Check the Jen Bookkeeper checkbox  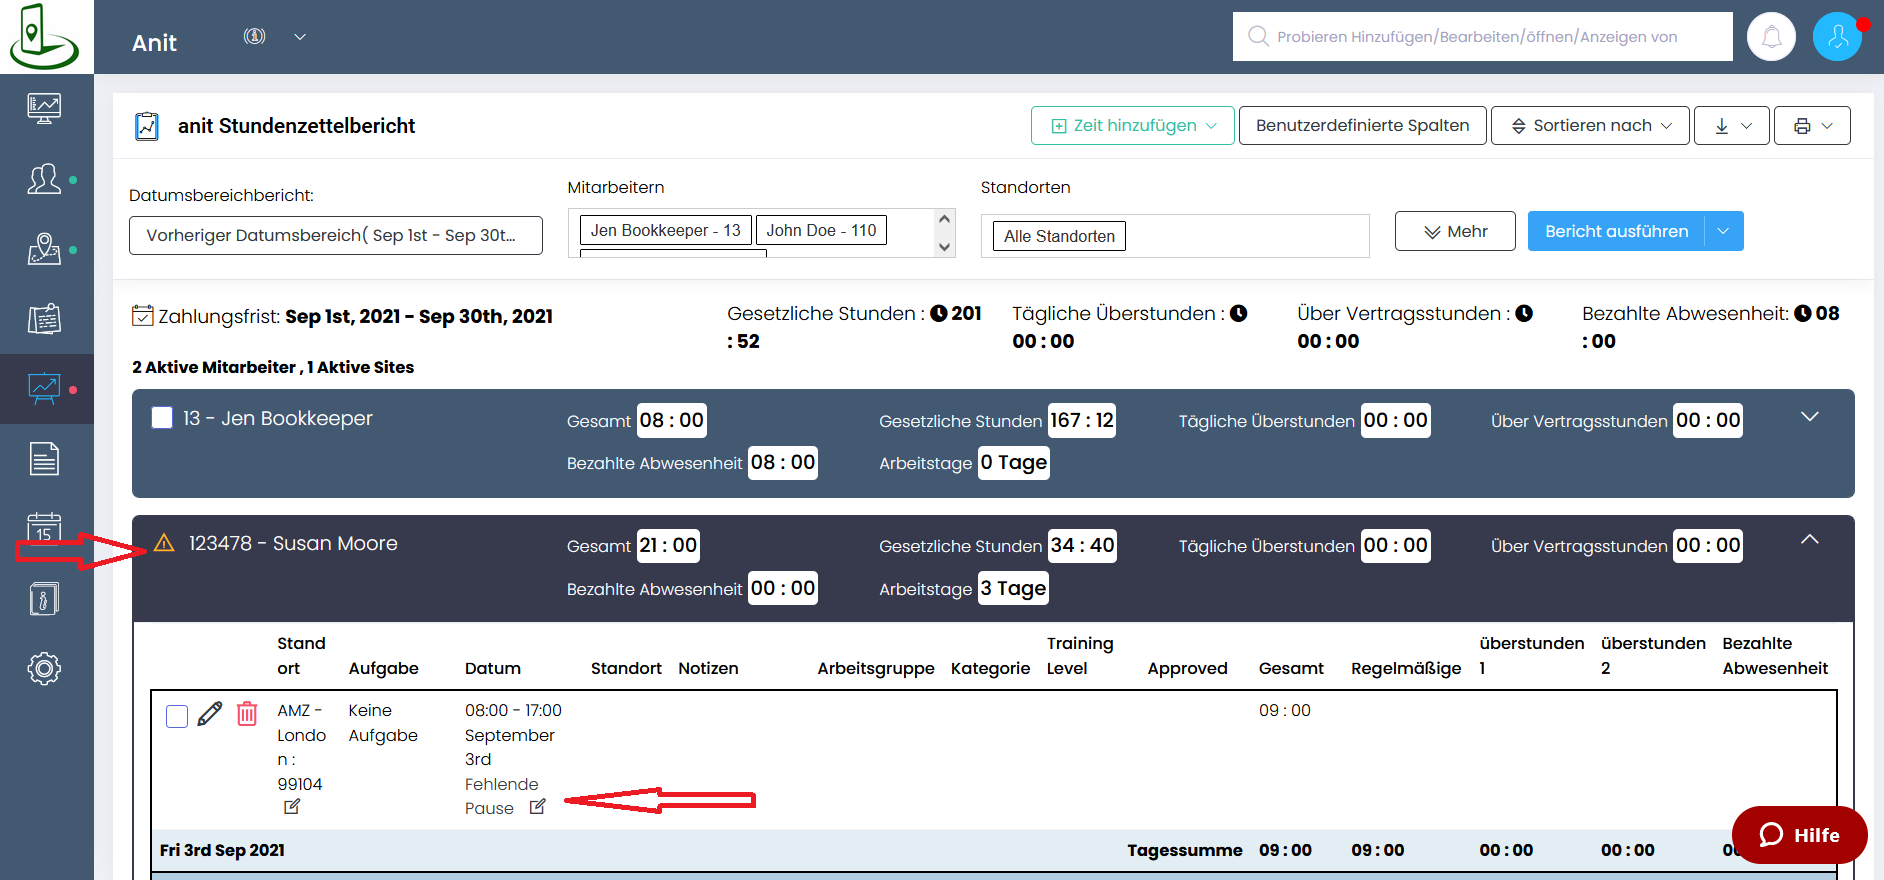click(162, 417)
